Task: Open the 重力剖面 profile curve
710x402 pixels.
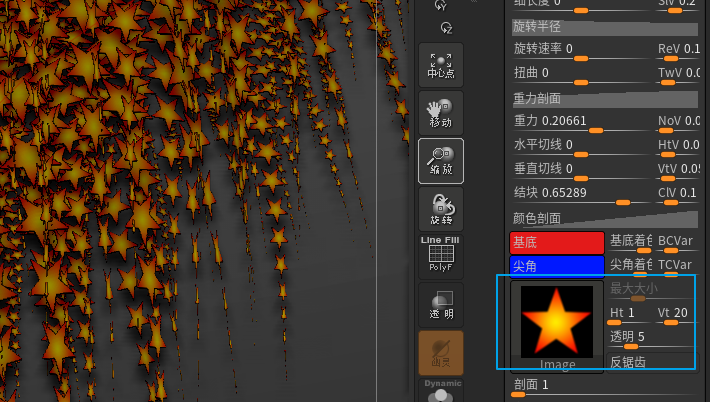Action: click(x=605, y=99)
